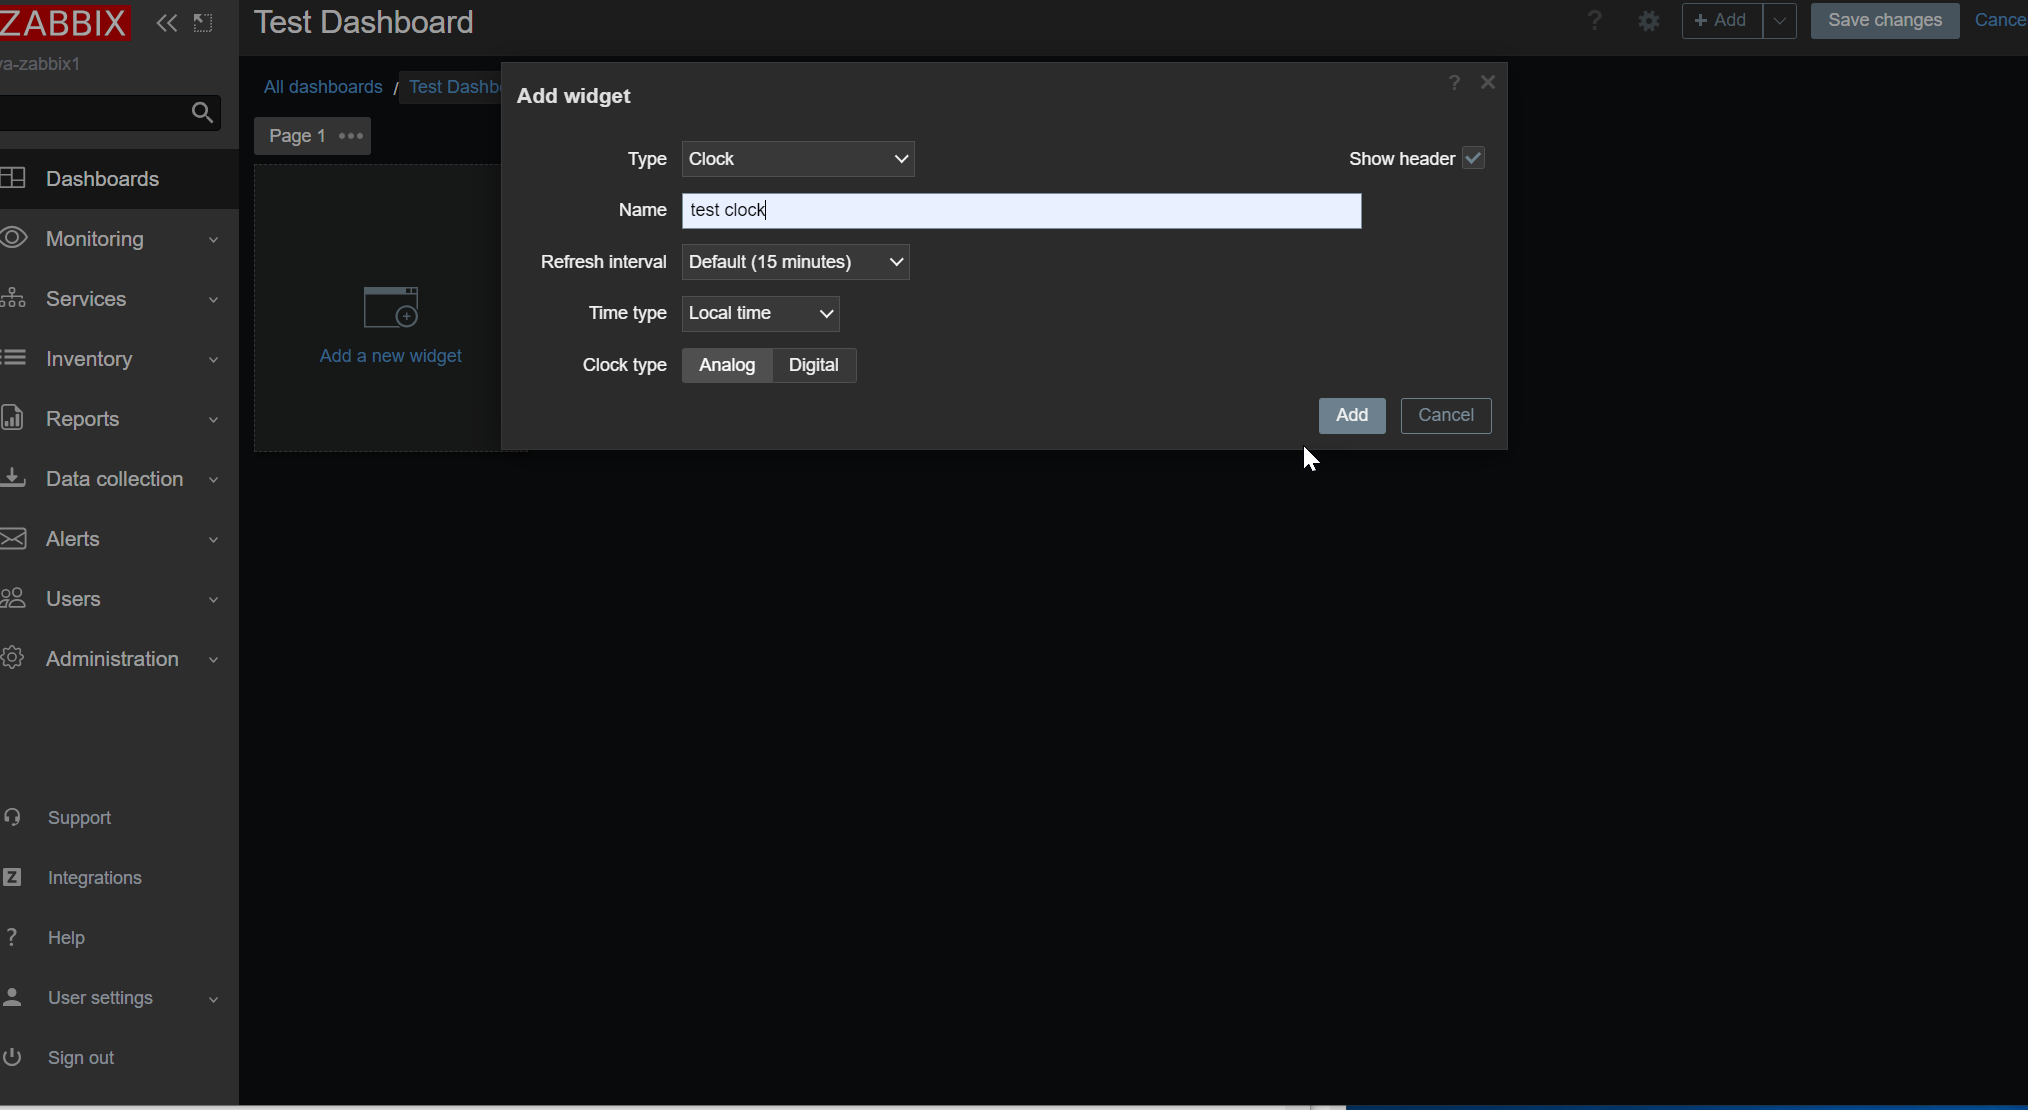Screen dimensions: 2028x1110
Task: Open the Refresh interval dropdown
Action: click(795, 262)
